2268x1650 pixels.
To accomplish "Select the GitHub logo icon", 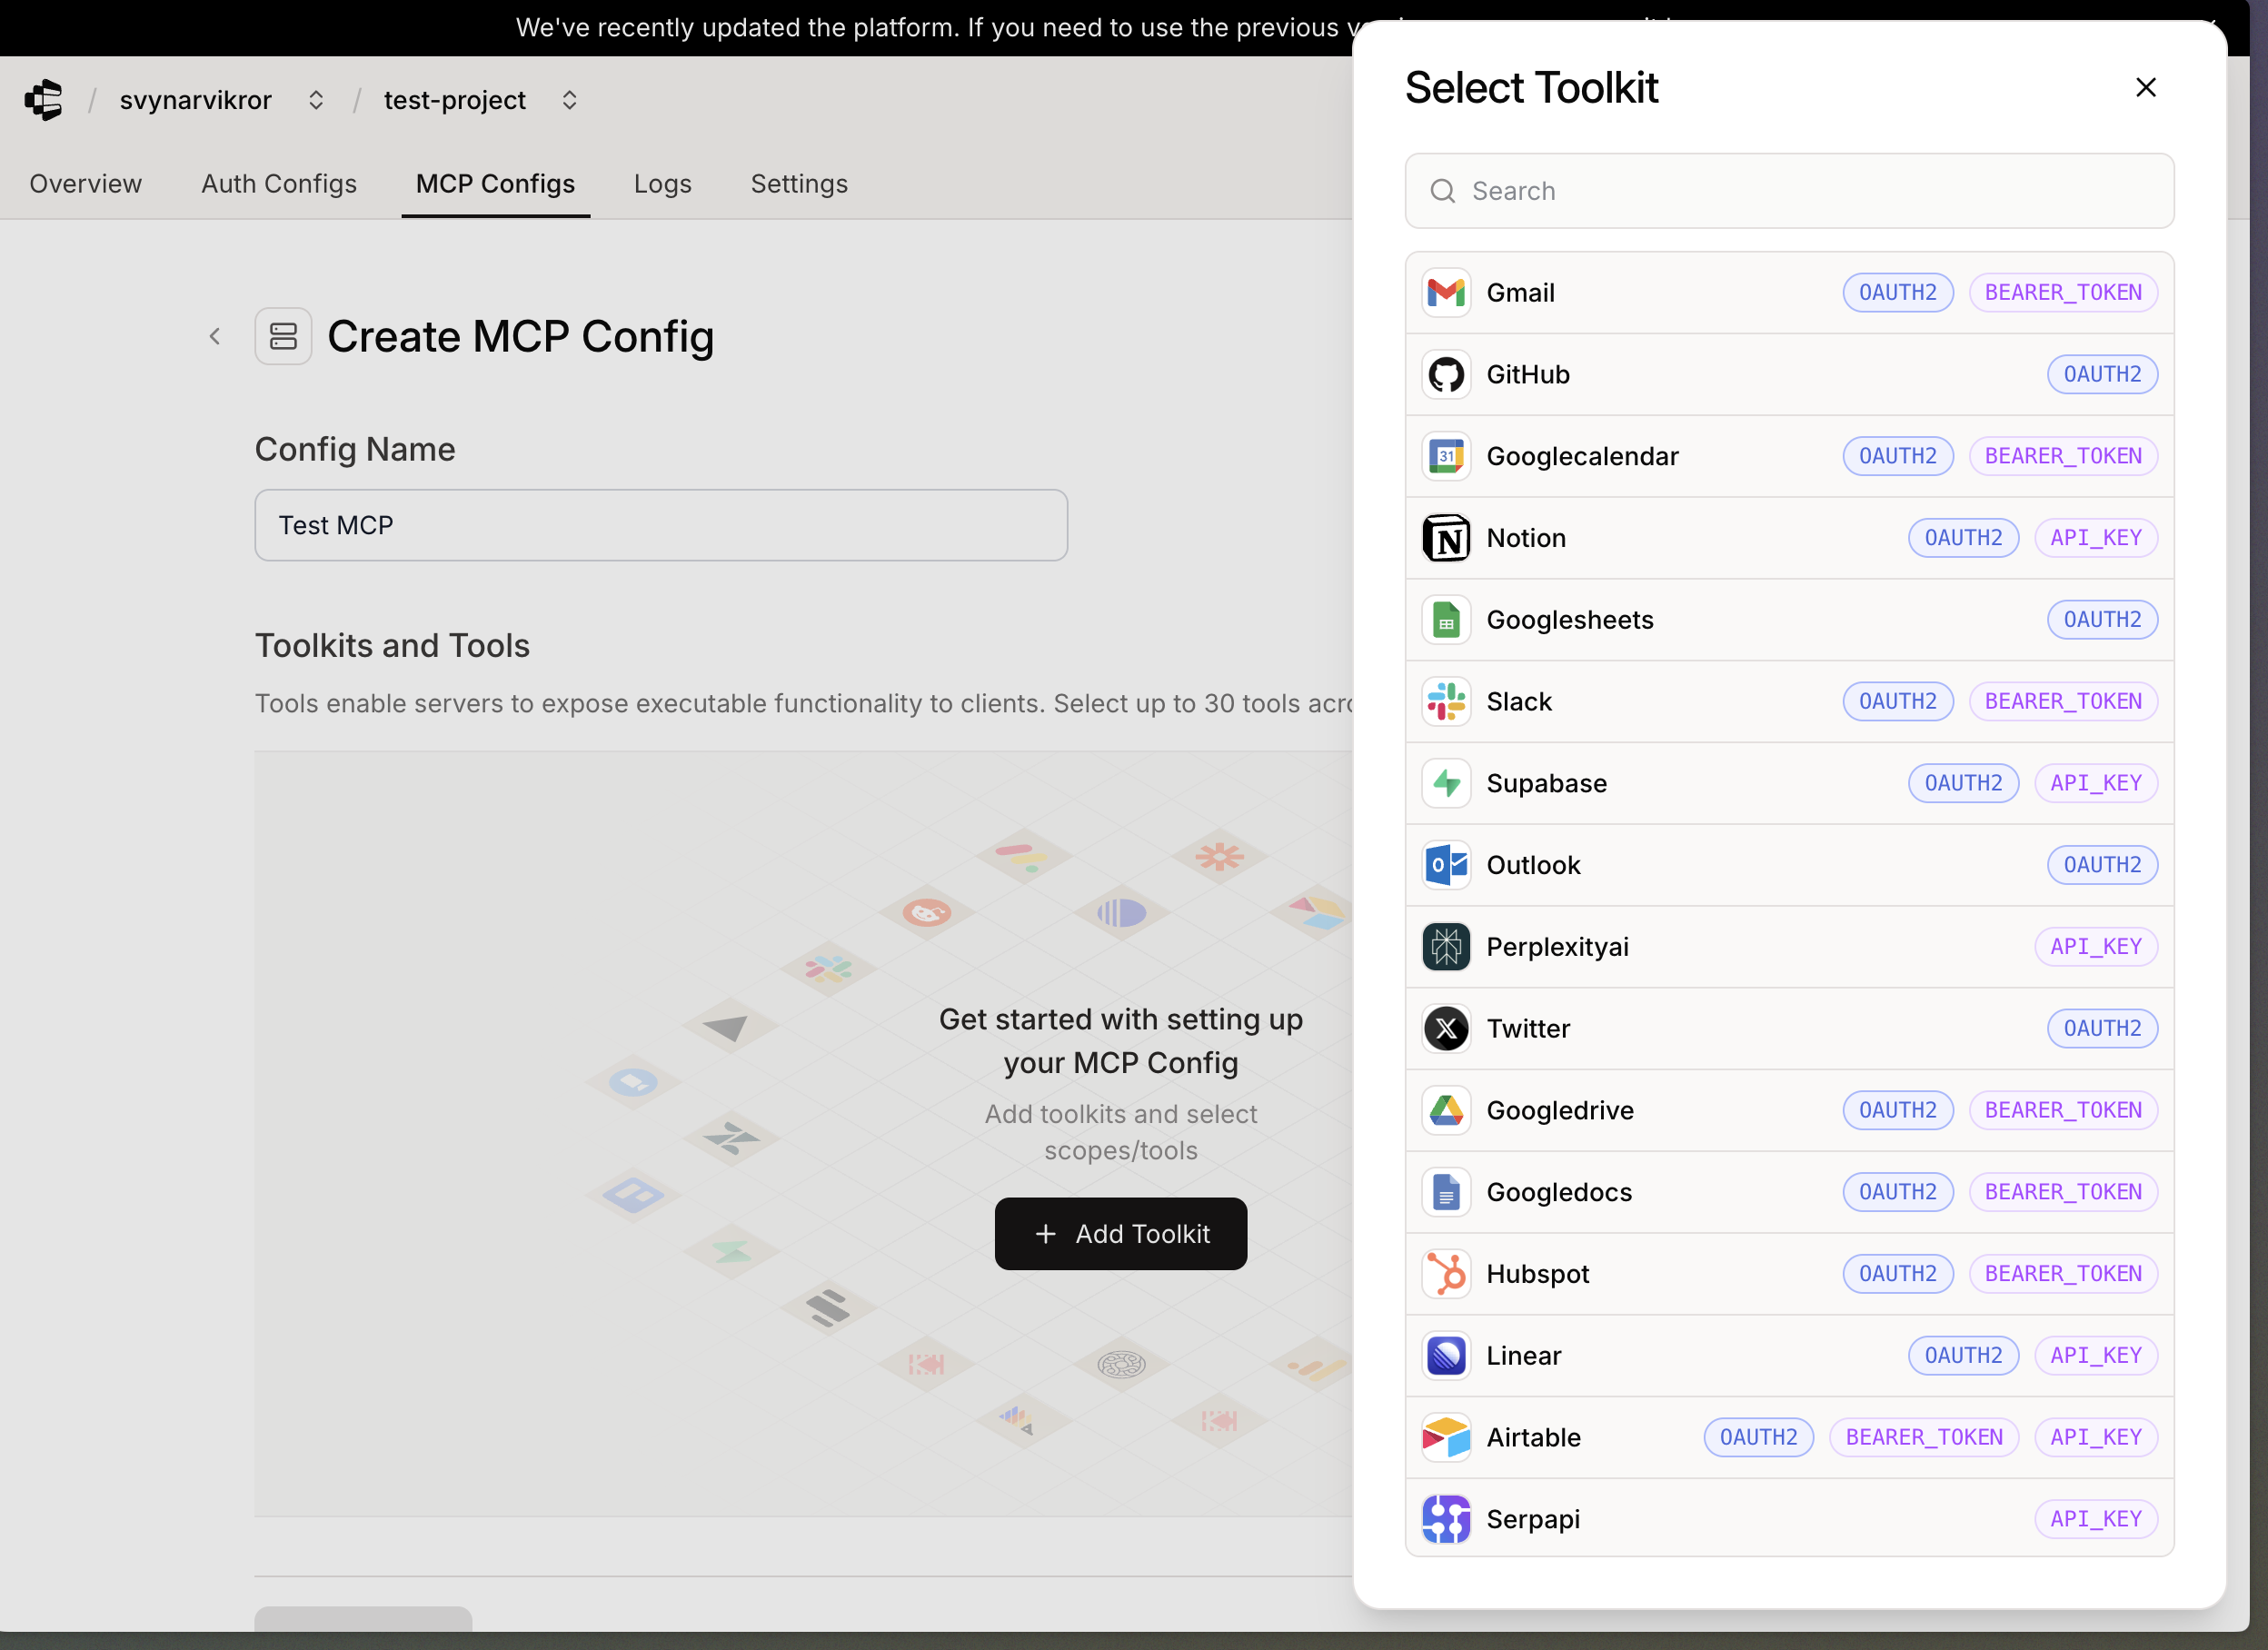I will tap(1446, 375).
